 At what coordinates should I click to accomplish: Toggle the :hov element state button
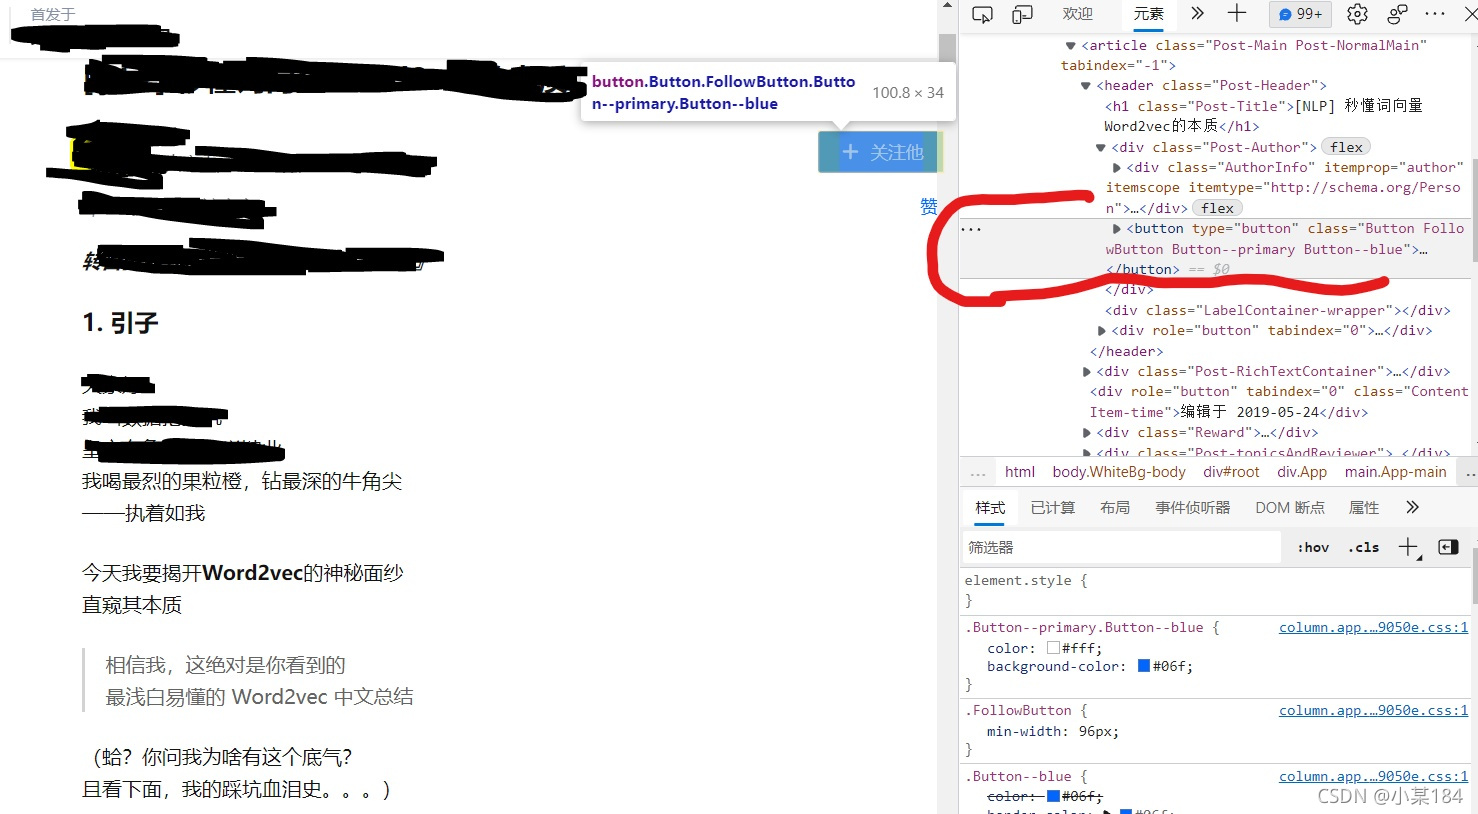[x=1313, y=547]
